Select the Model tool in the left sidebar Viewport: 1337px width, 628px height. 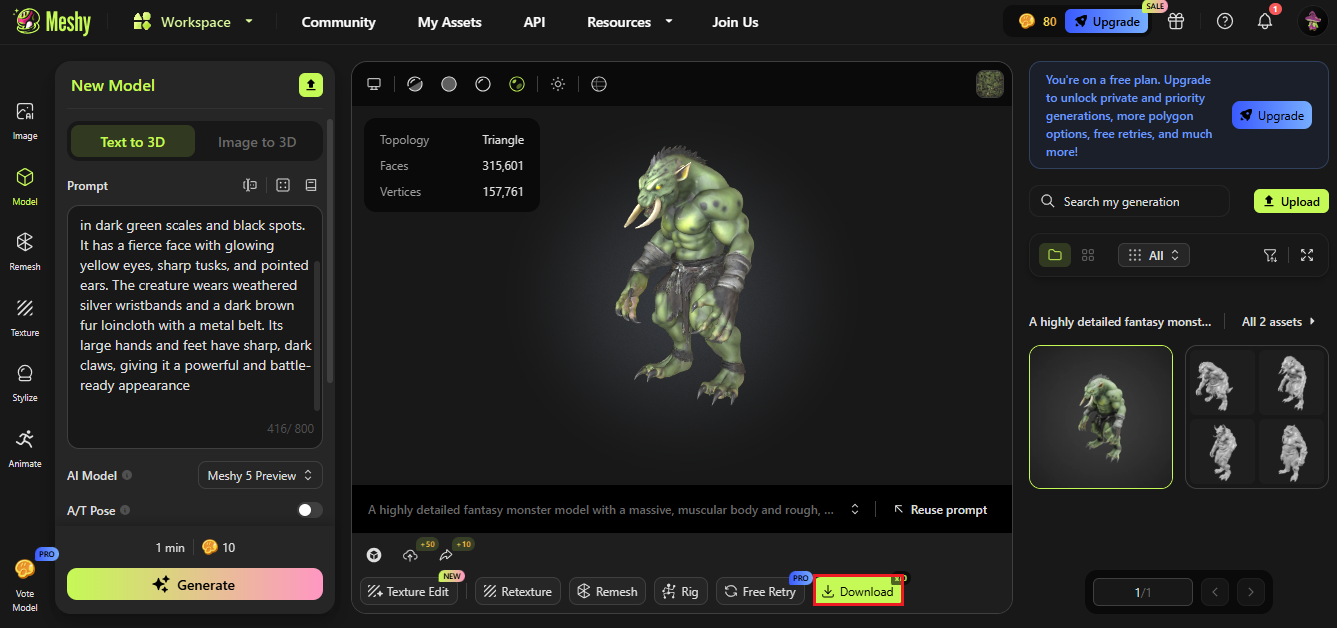tap(24, 186)
